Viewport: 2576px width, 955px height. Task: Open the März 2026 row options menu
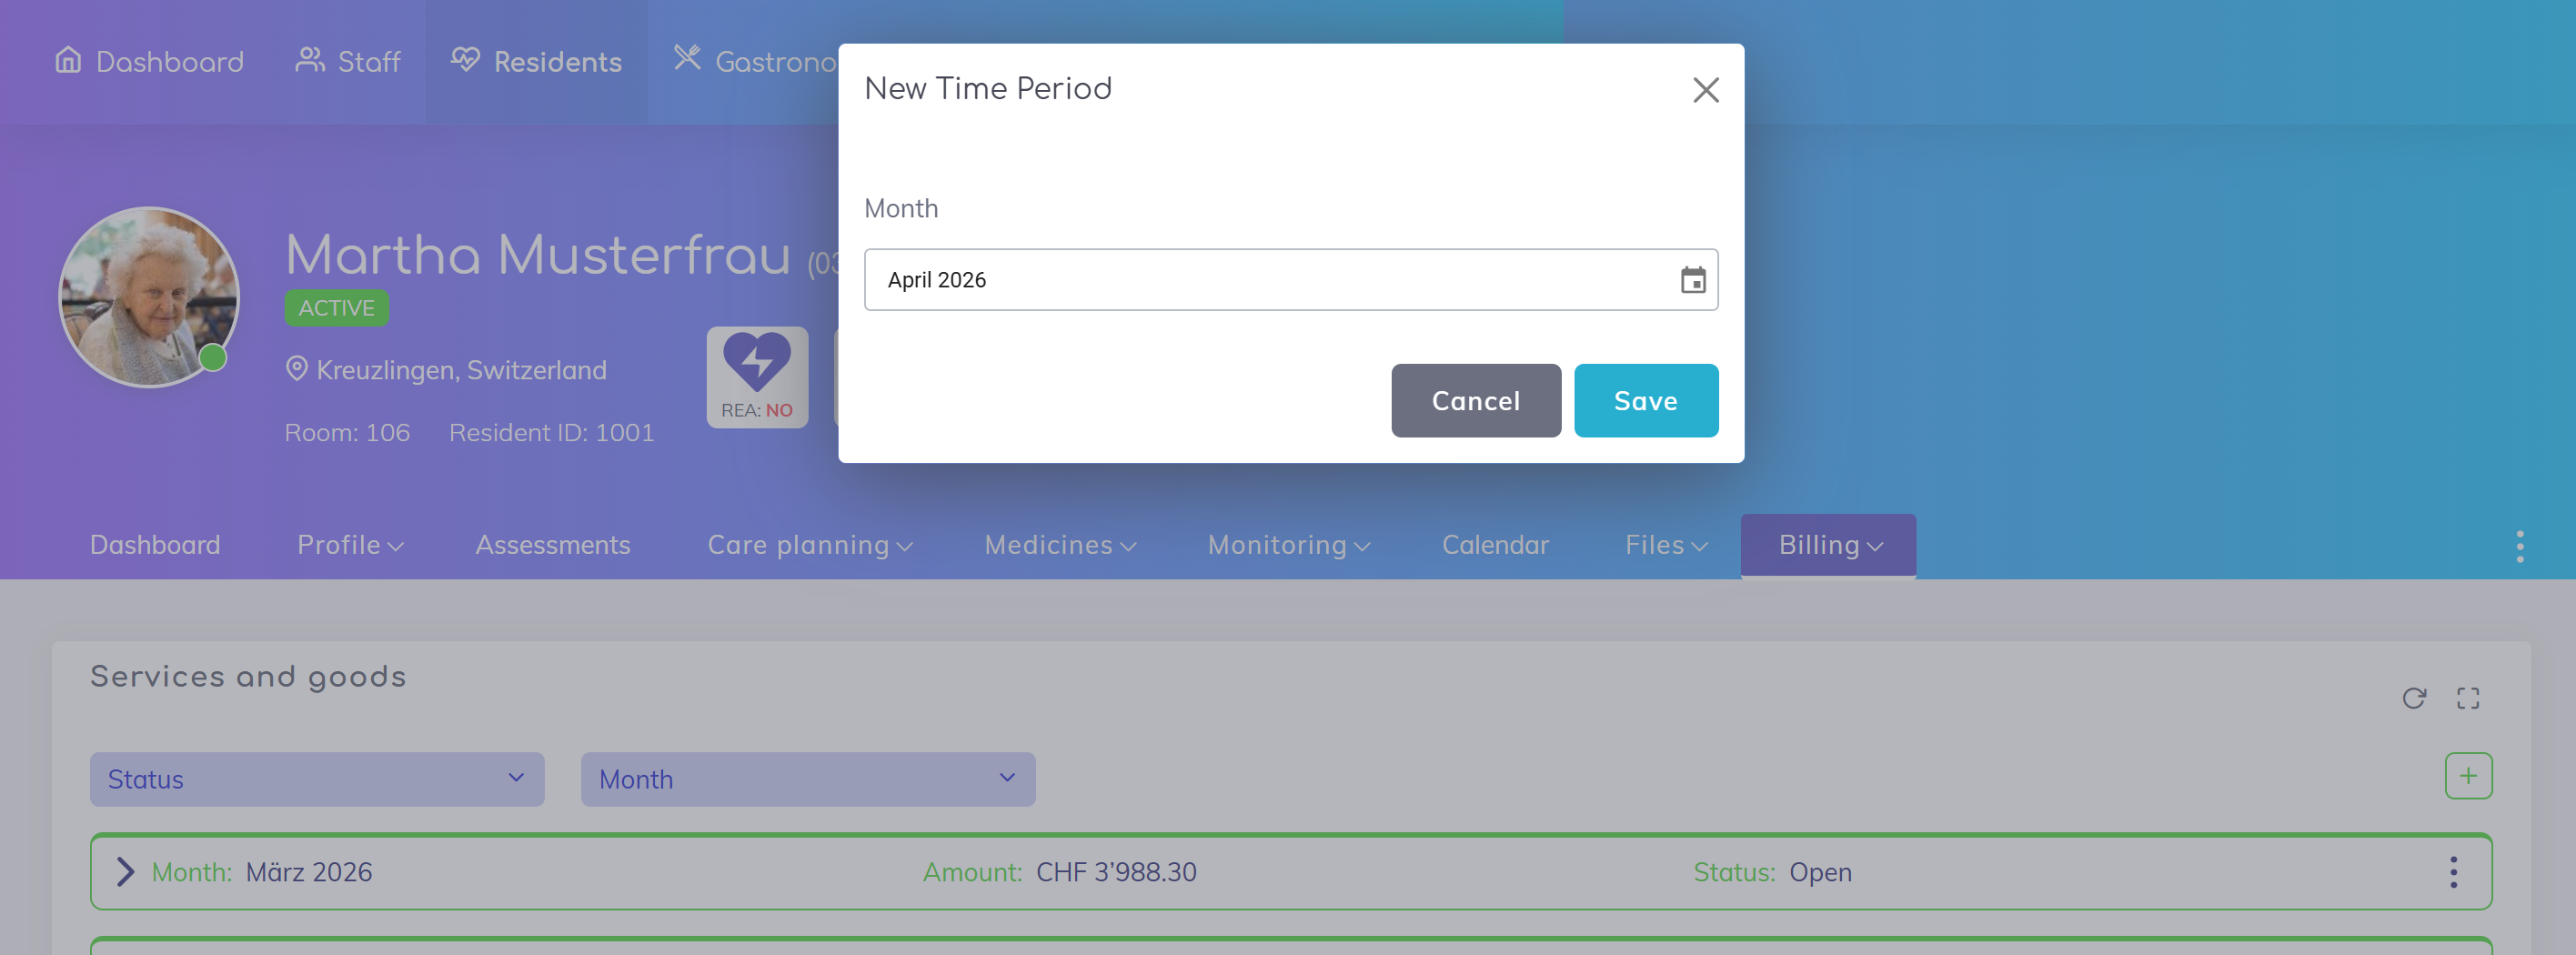pyautogui.click(x=2453, y=872)
